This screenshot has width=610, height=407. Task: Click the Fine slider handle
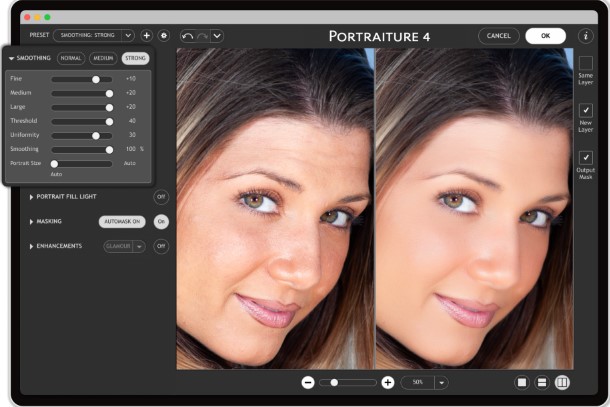tap(96, 79)
